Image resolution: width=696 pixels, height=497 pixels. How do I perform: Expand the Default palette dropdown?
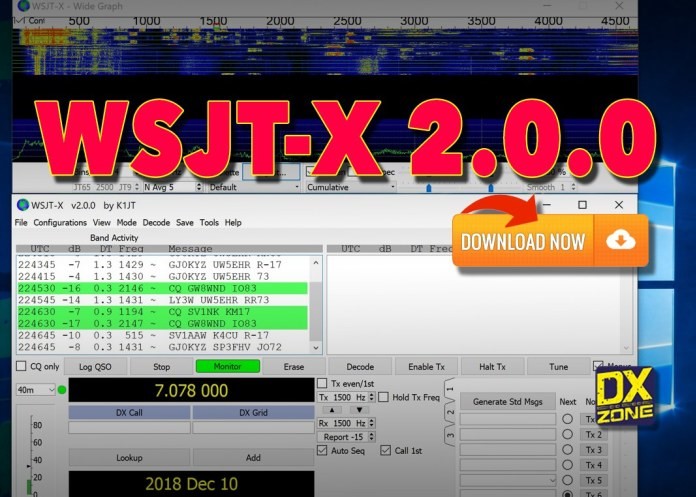pyautogui.click(x=254, y=187)
